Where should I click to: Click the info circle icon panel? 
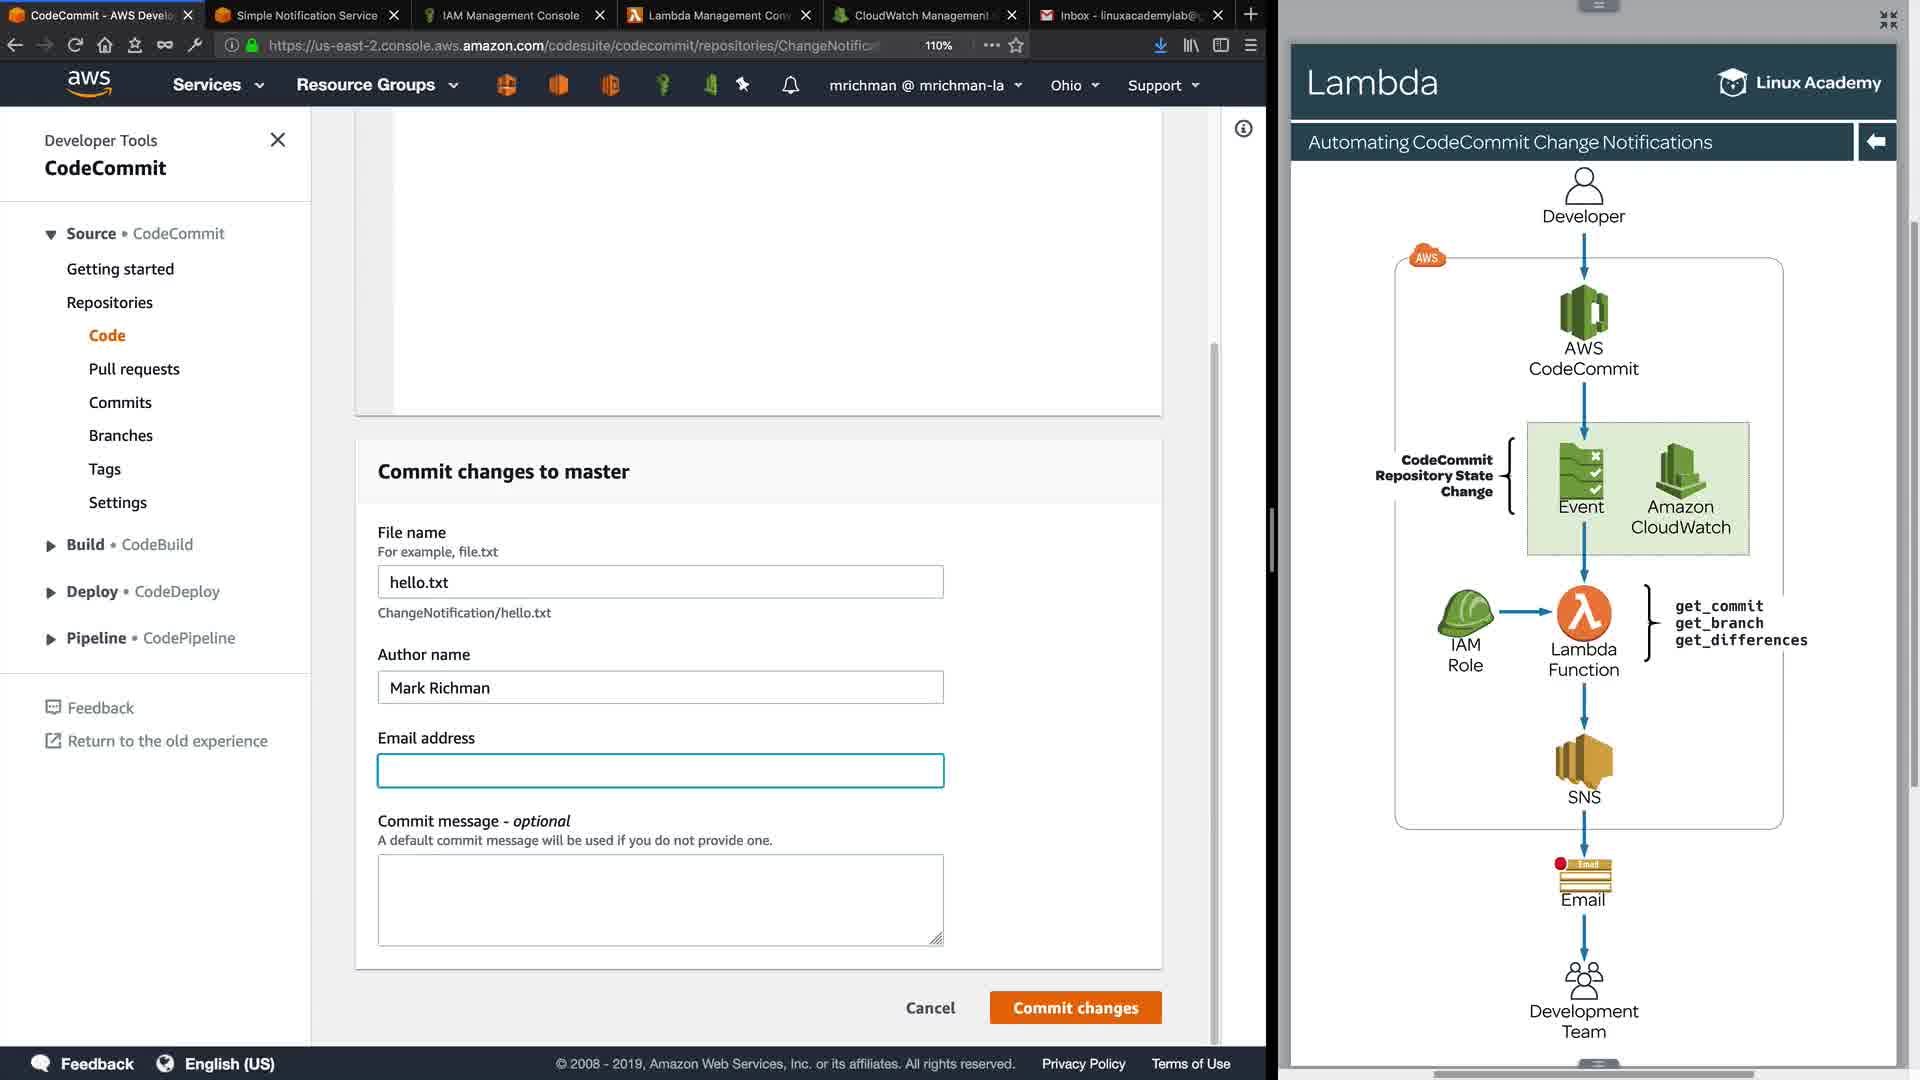1243,129
